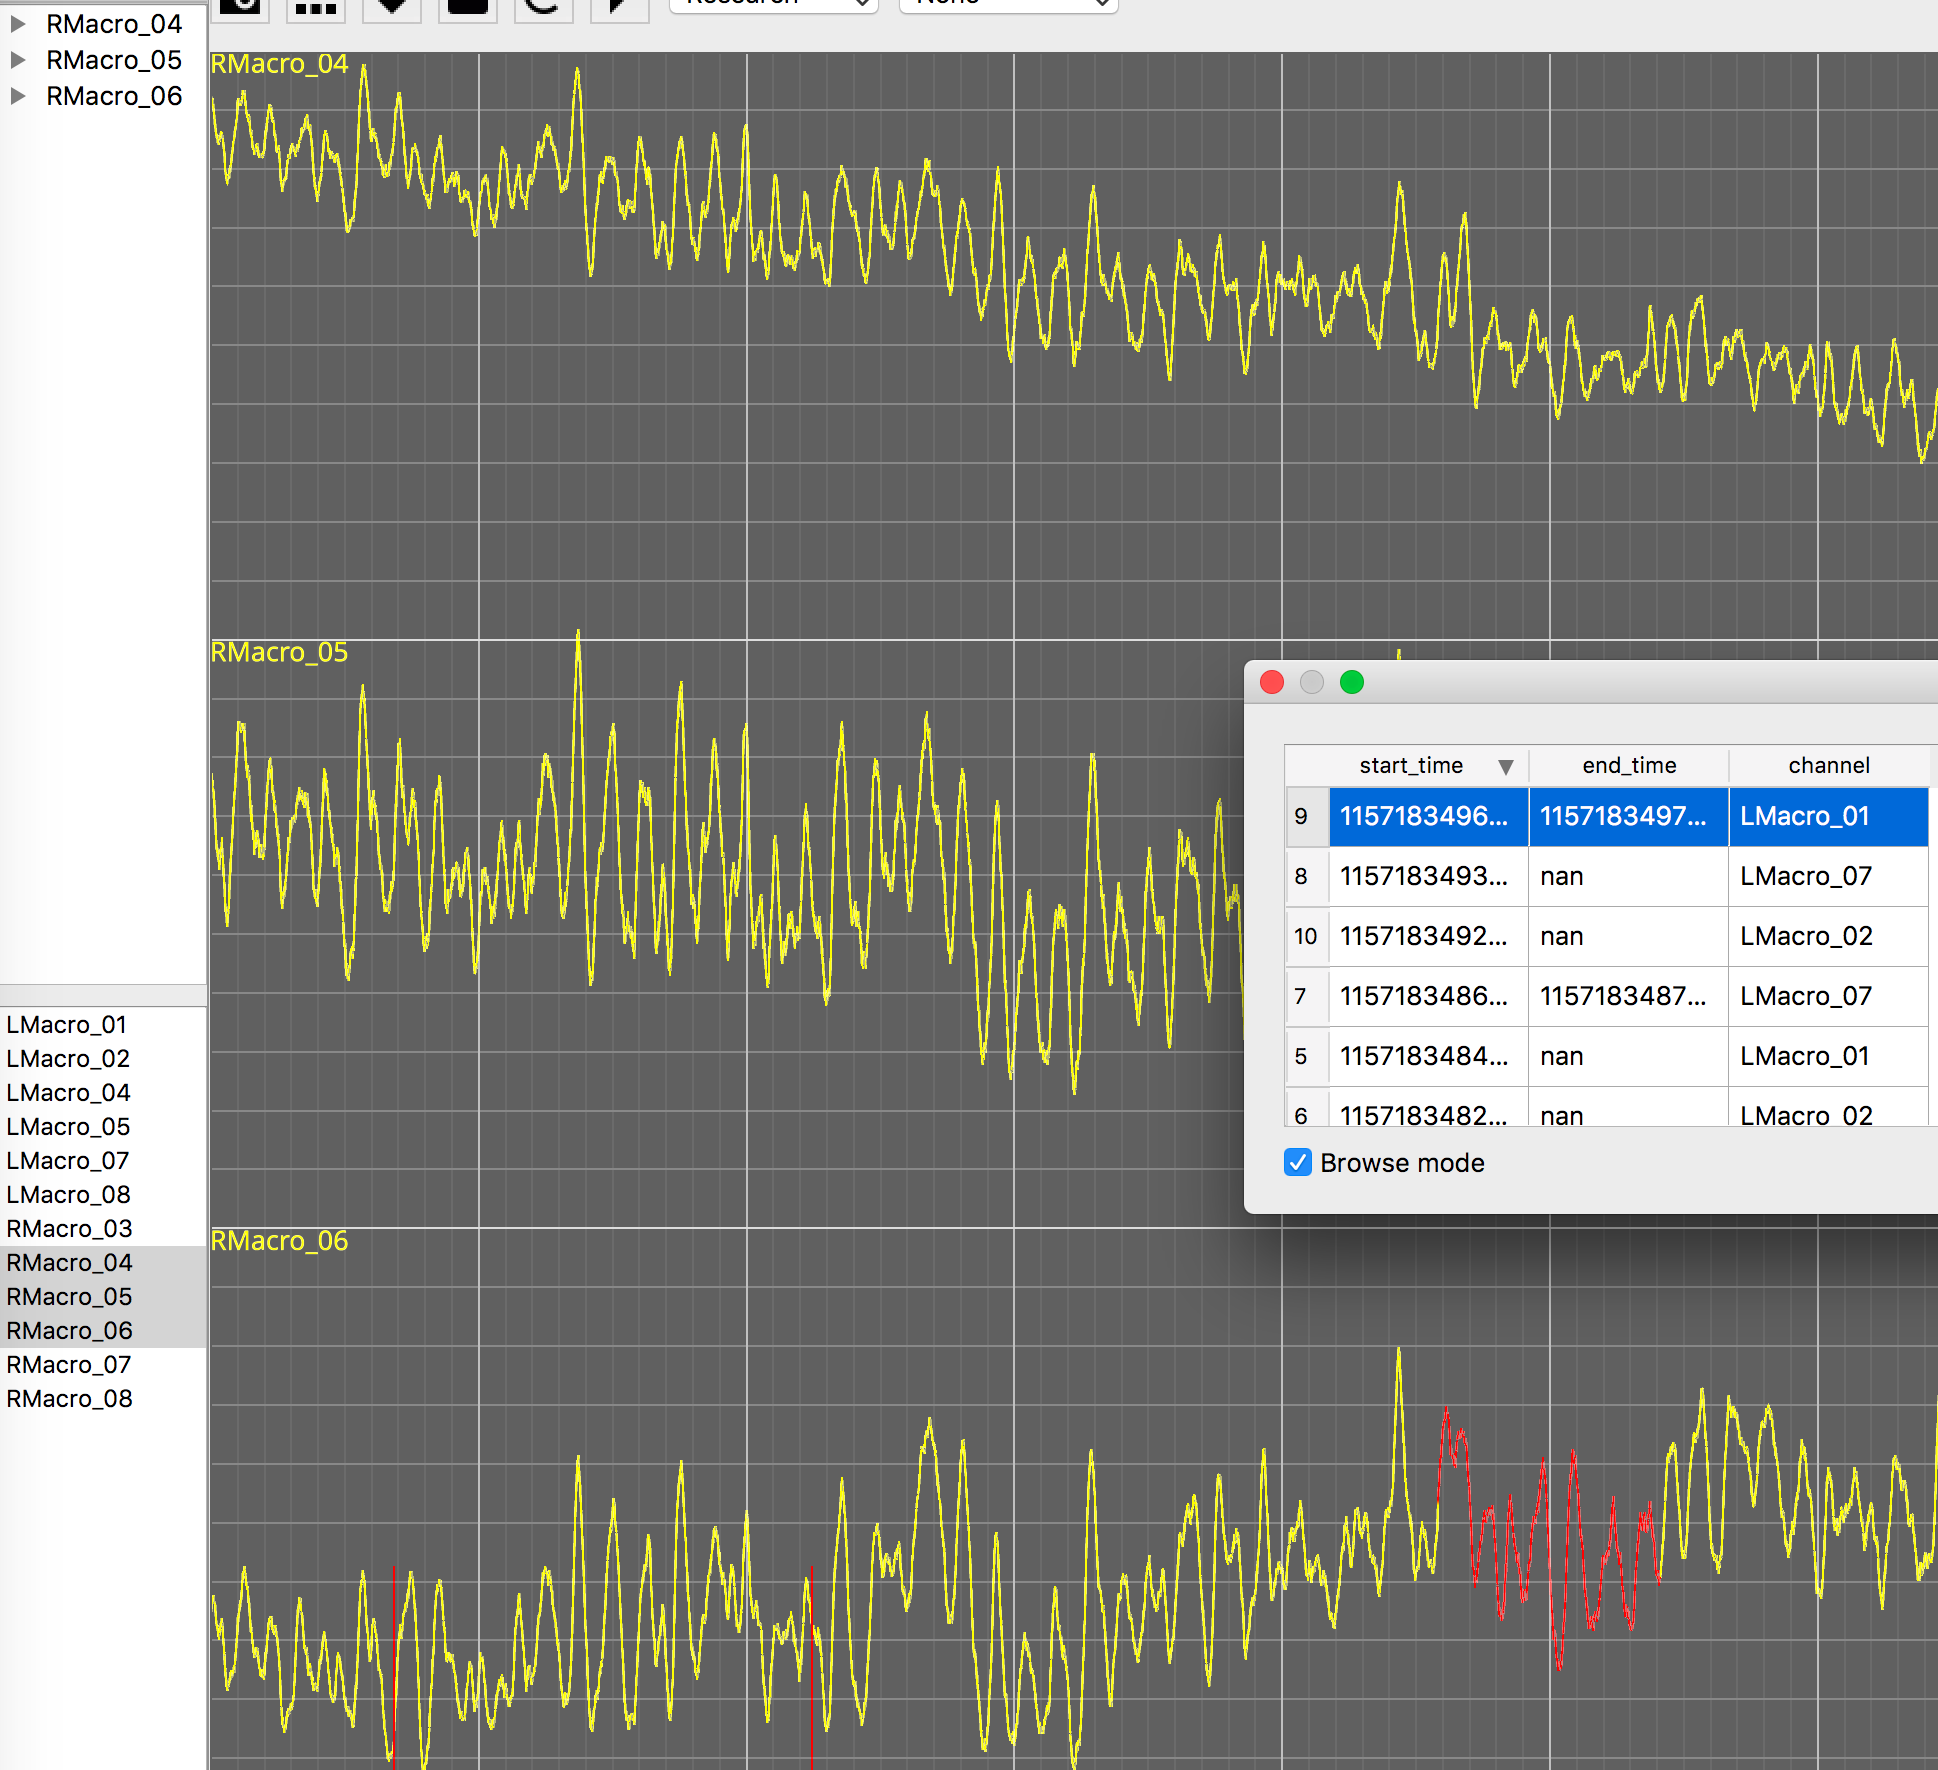This screenshot has height=1770, width=1938.
Task: Select LMacro_01 in the channel list
Action: (66, 1024)
